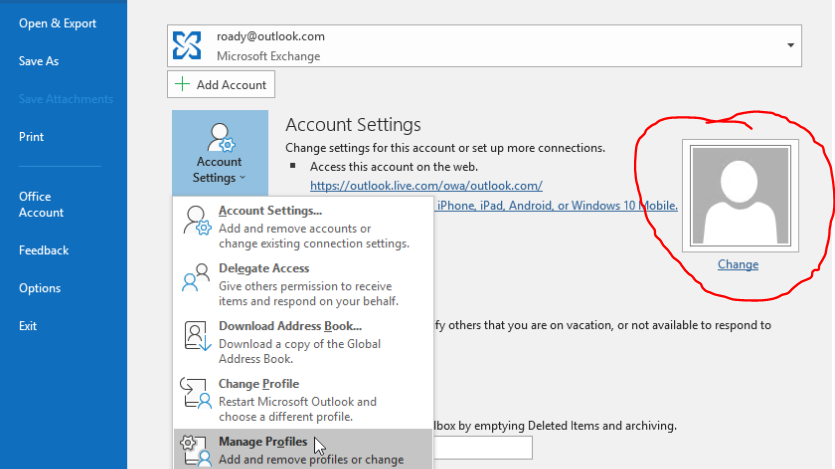Open the Feedback page
Image resolution: width=835 pixels, height=469 pixels.
pyautogui.click(x=44, y=250)
